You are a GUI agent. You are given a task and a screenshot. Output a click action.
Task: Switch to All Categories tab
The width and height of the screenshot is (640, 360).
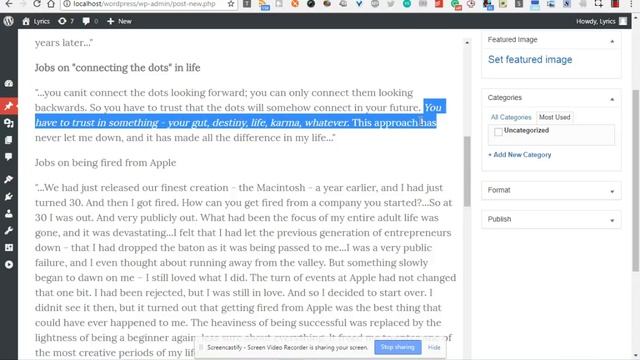511,117
